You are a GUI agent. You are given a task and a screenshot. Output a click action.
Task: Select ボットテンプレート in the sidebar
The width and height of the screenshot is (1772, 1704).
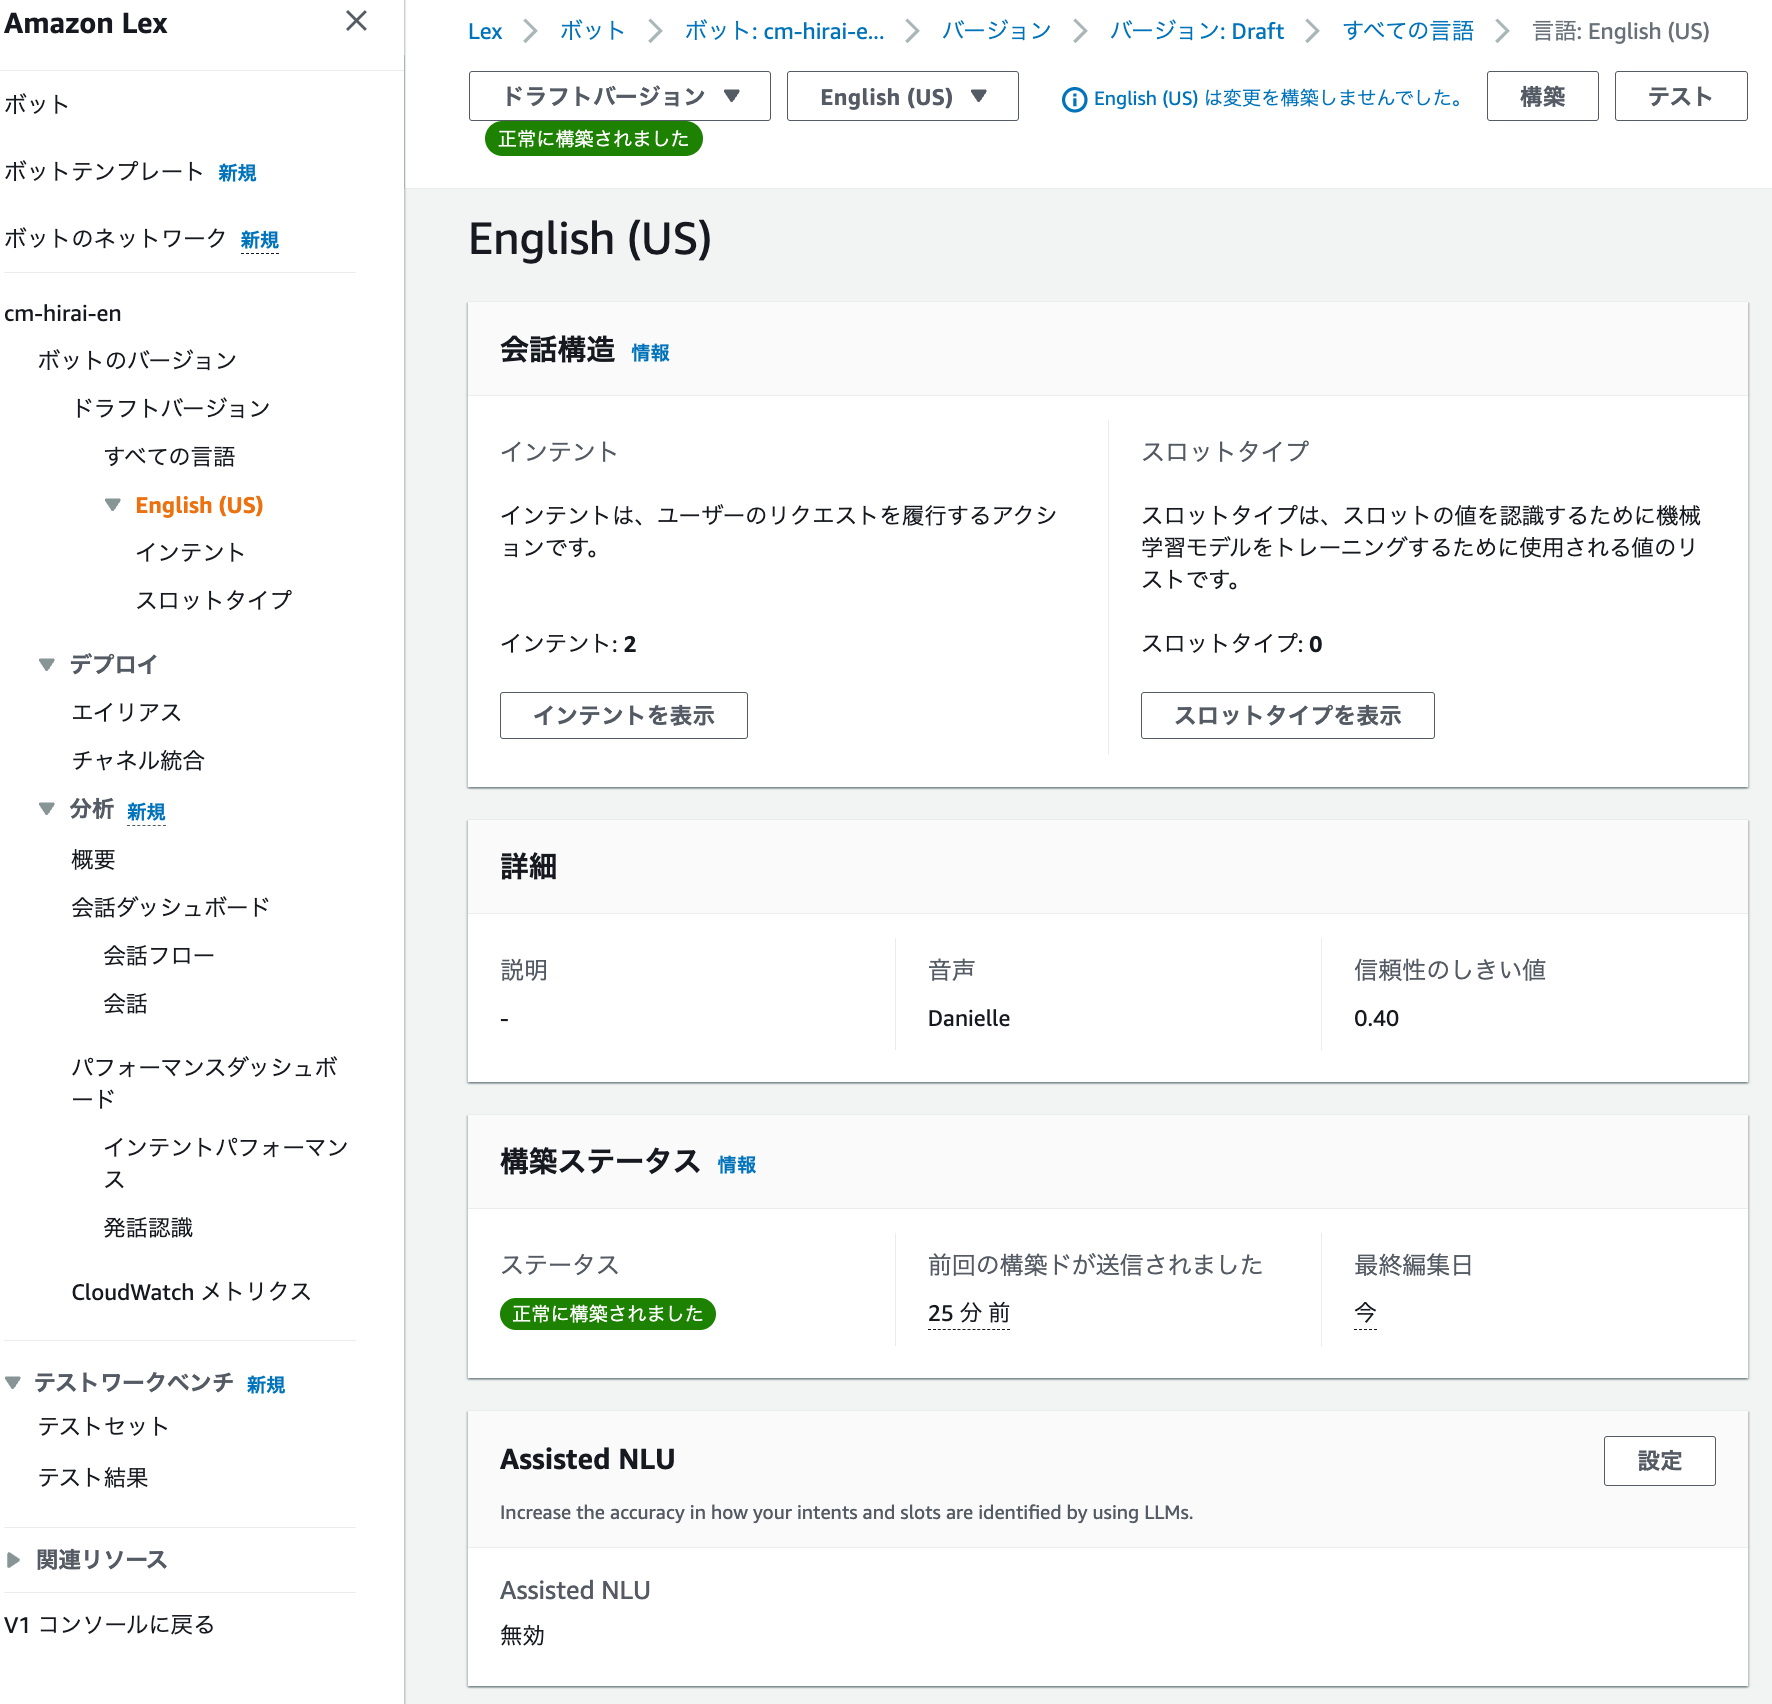pos(104,171)
